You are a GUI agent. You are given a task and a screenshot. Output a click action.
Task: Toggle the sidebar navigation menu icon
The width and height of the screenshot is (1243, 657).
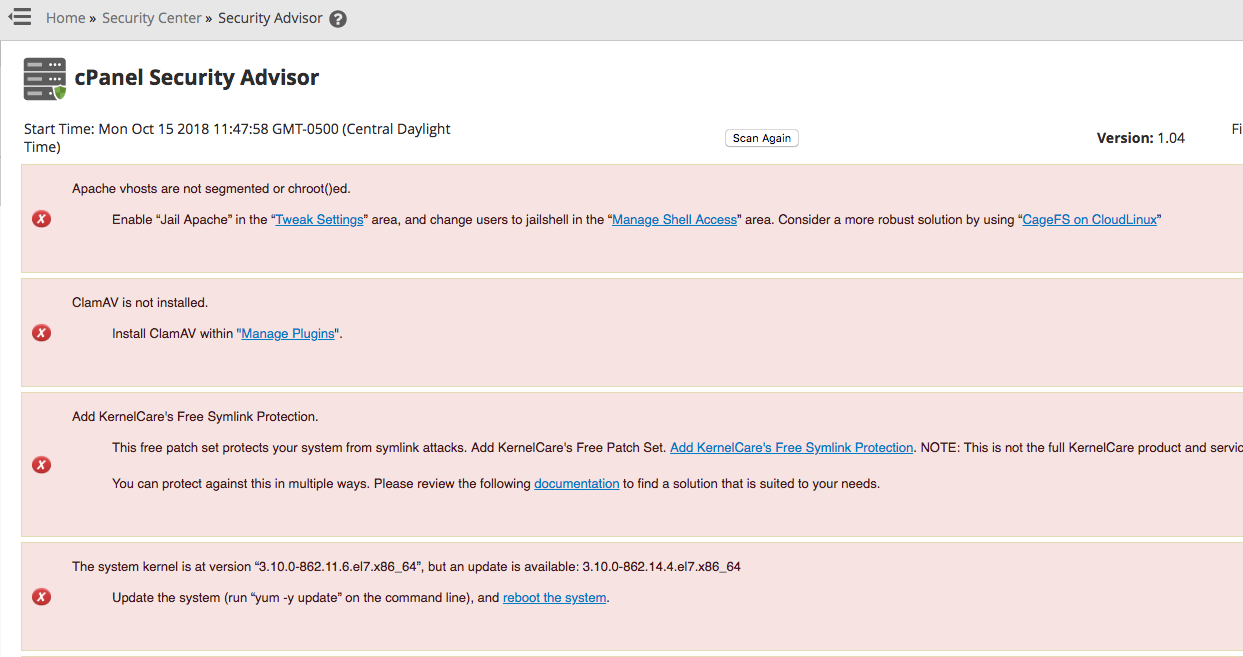coord(19,18)
